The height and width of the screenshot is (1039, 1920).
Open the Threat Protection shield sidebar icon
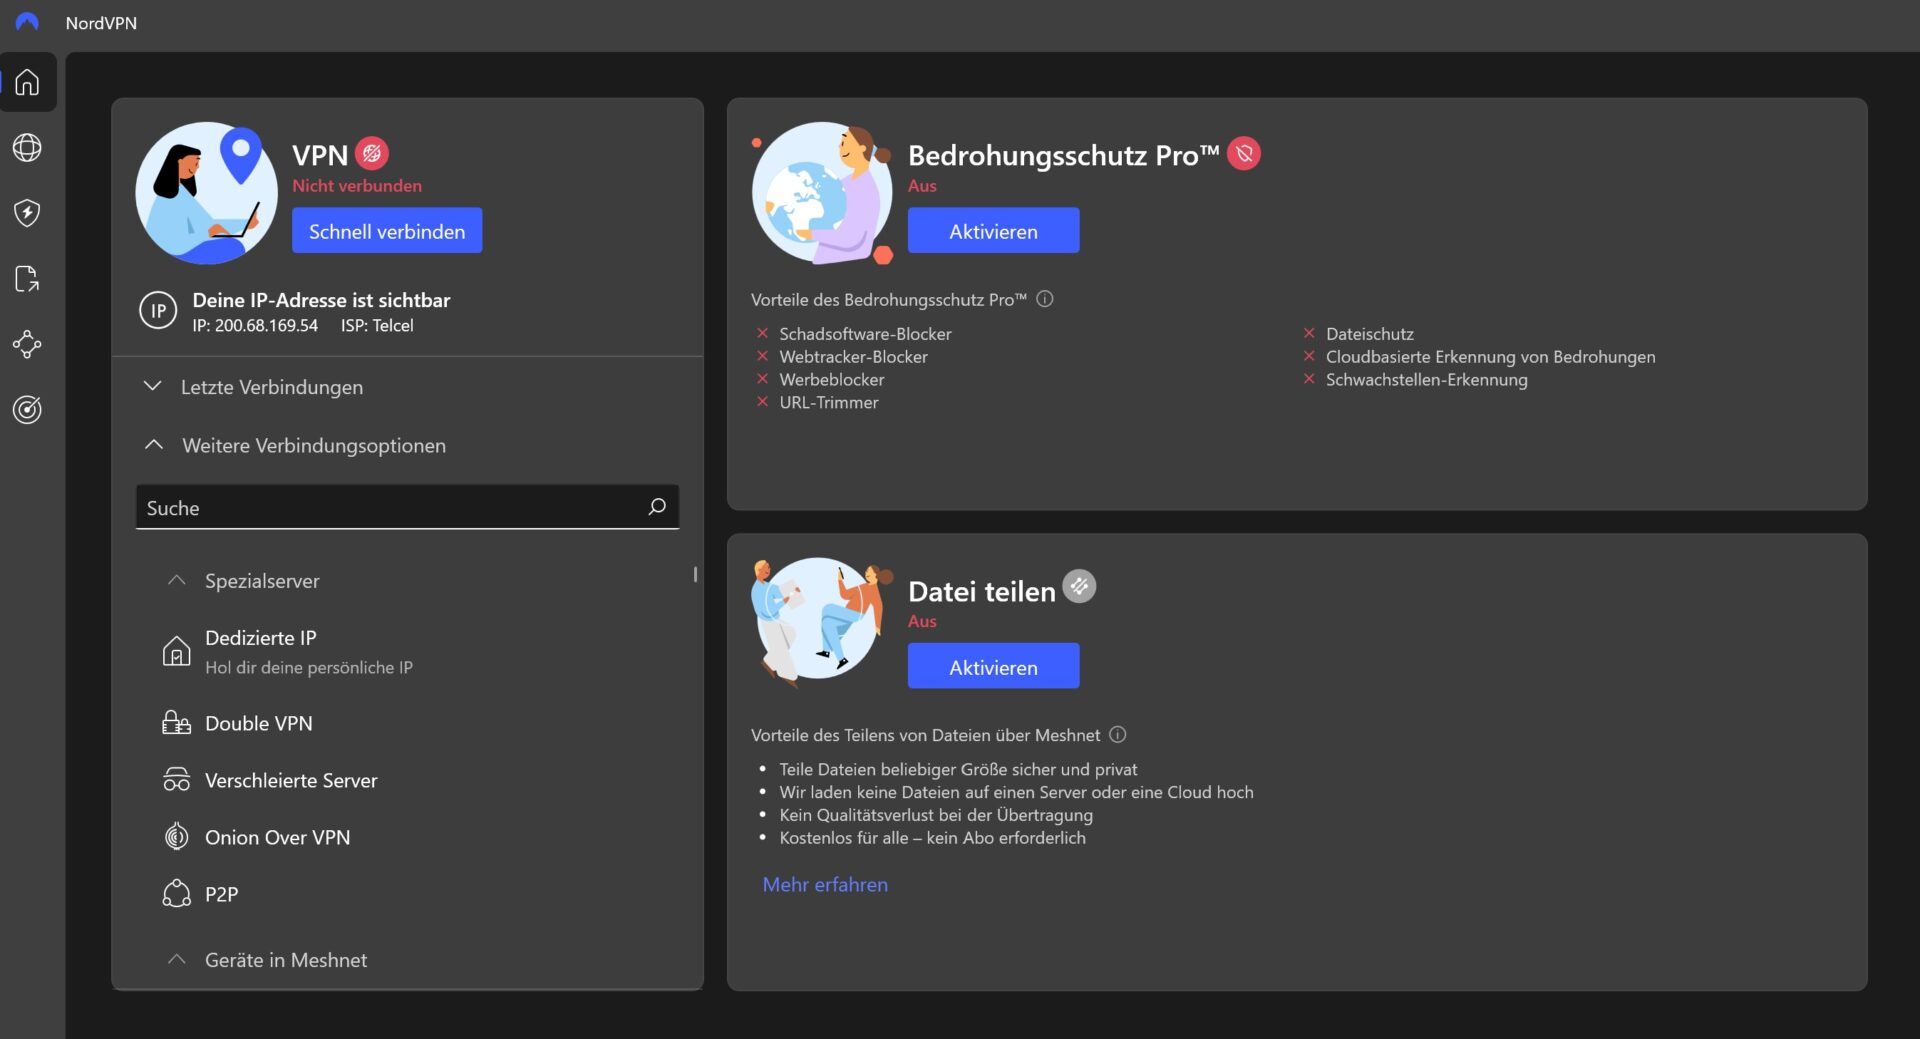pos(27,213)
